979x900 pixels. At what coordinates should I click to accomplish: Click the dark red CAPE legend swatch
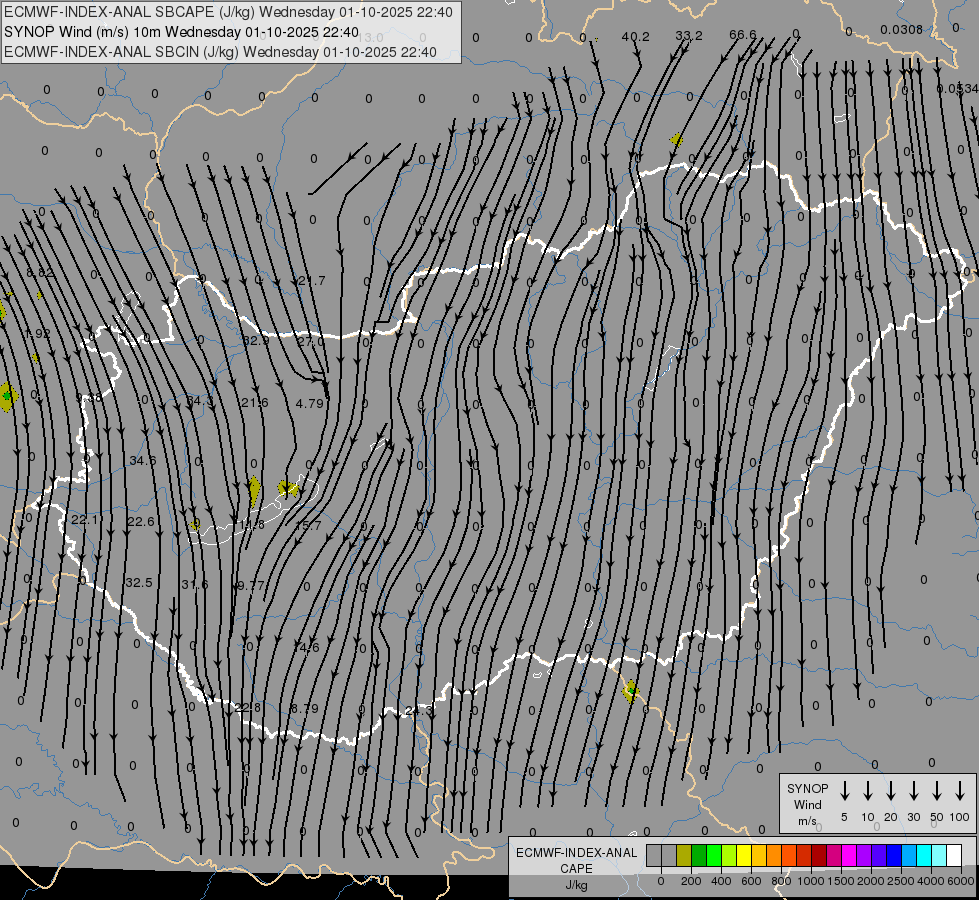pos(819,855)
